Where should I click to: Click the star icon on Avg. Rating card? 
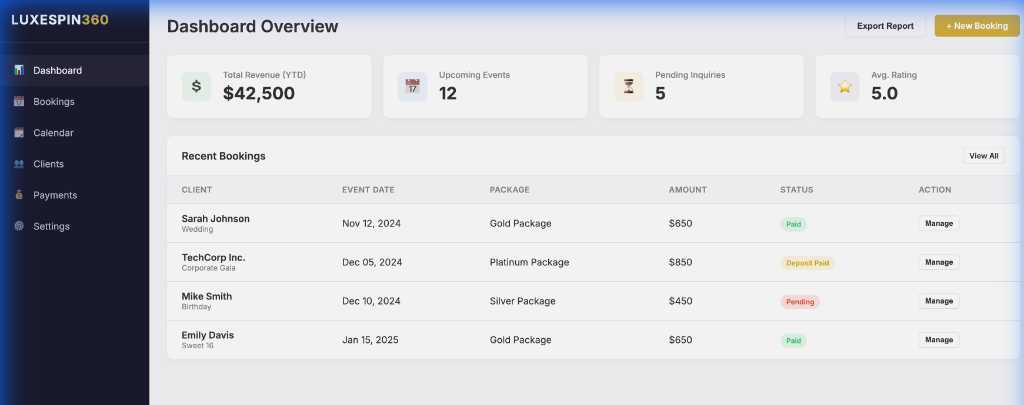click(x=844, y=86)
